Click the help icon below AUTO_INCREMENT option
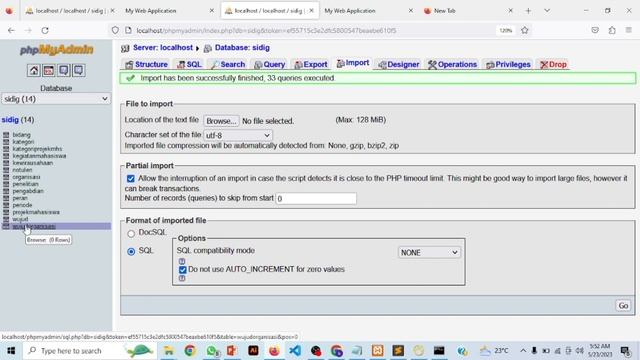Screen dimensions: 640x360 (x=182, y=278)
